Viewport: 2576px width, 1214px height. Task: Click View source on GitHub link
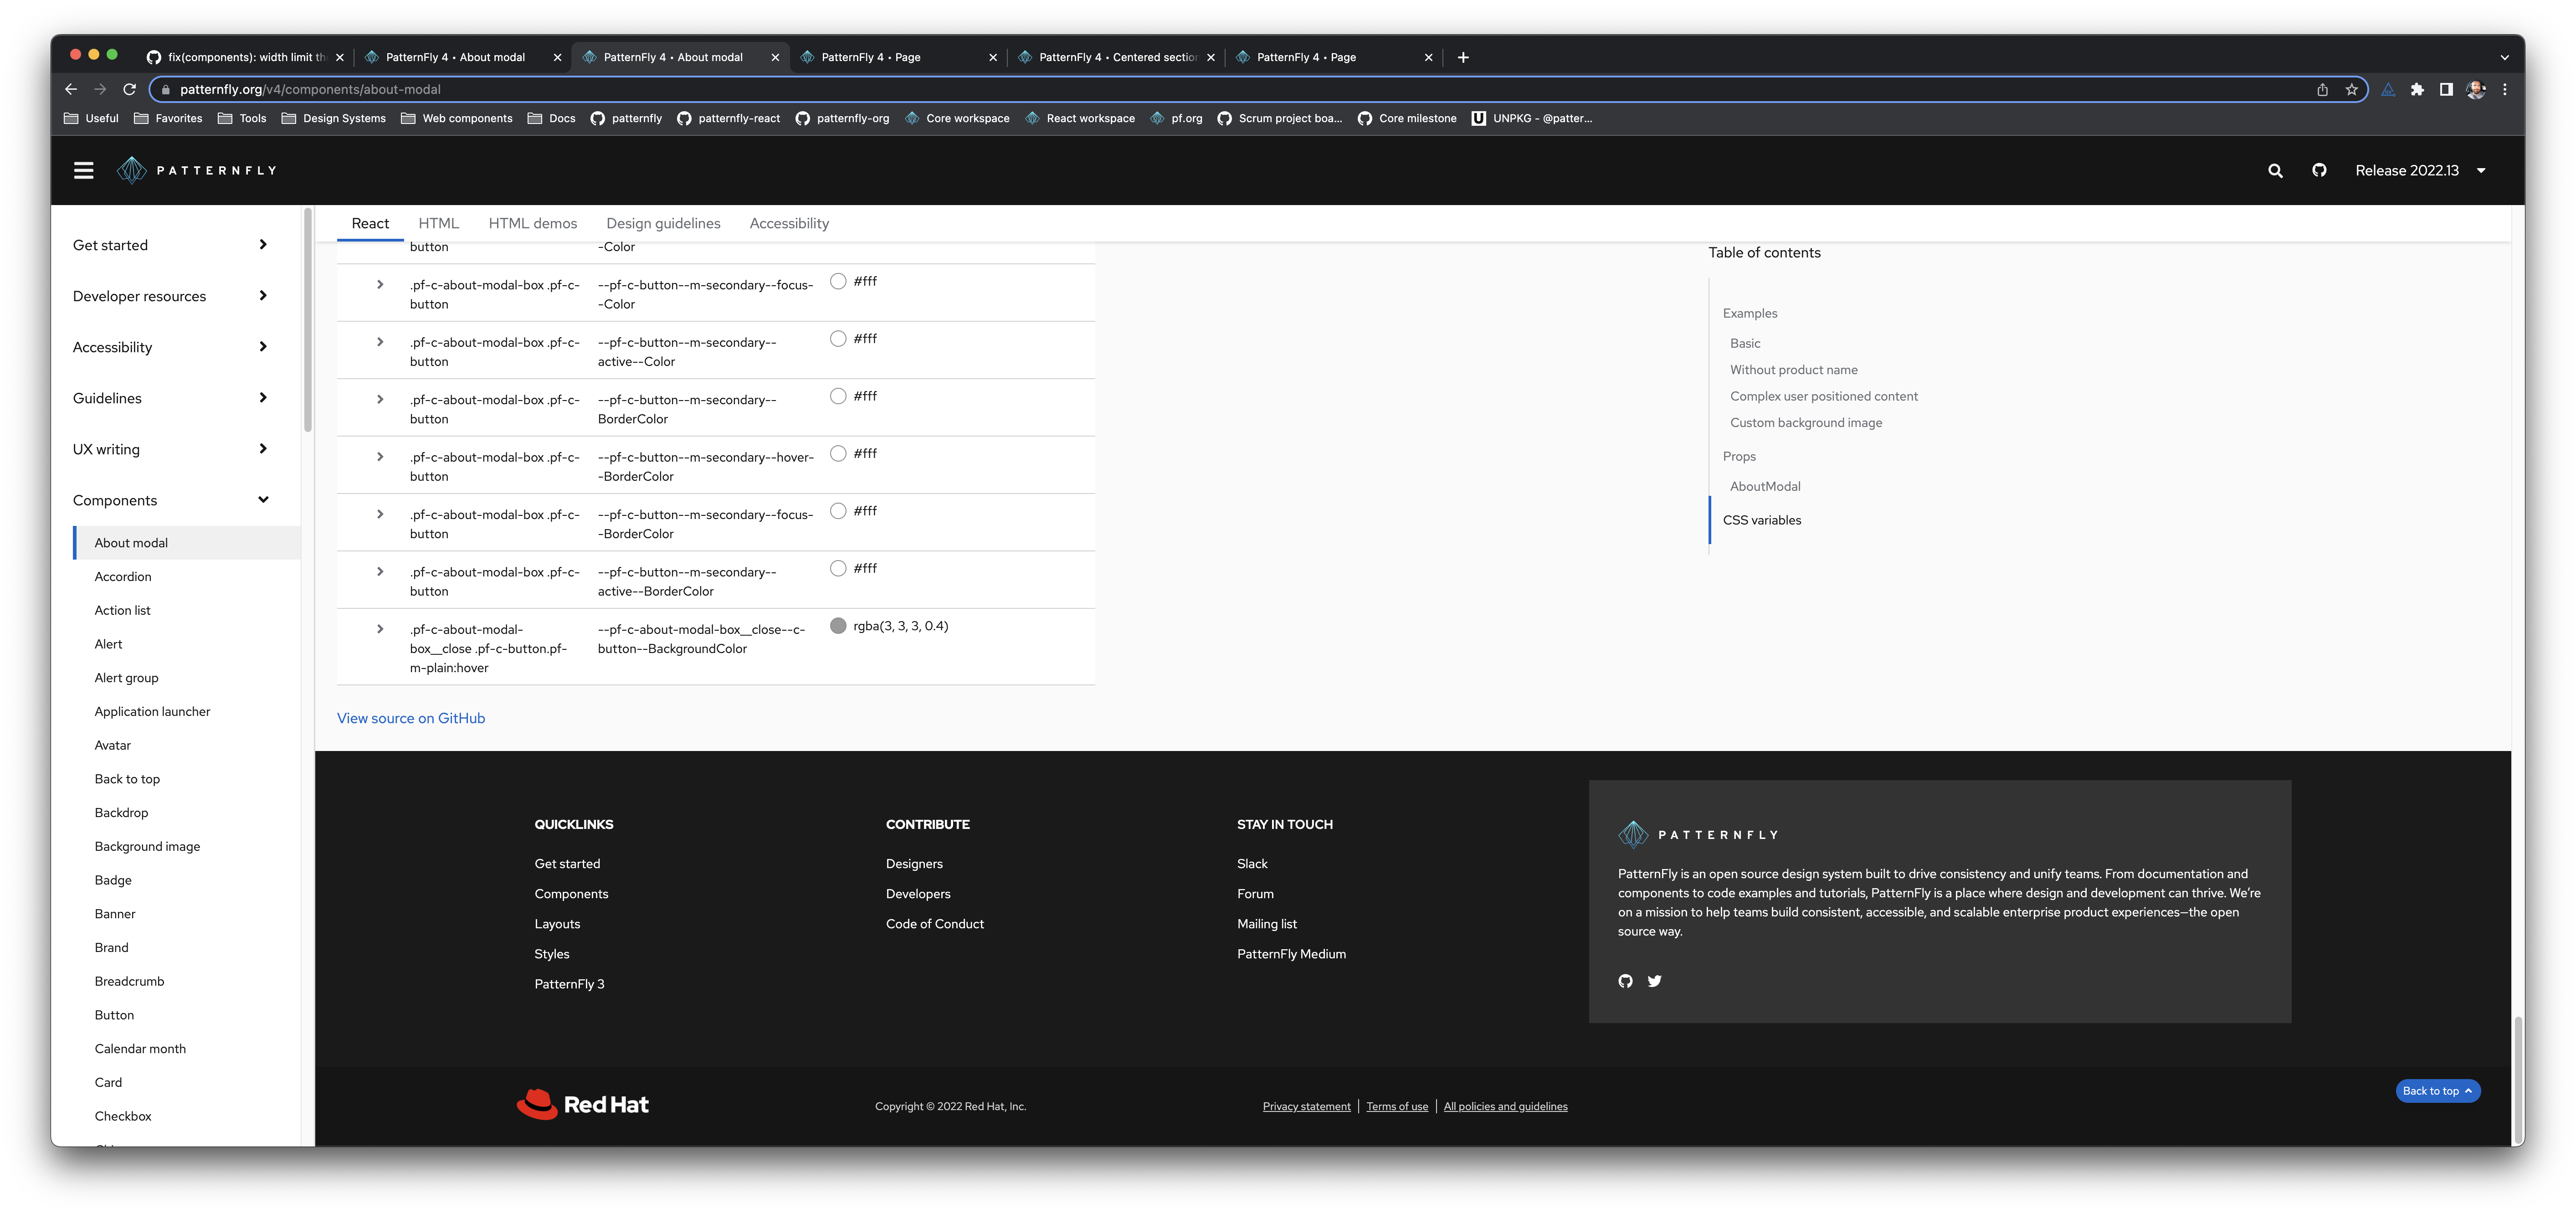[x=410, y=718]
